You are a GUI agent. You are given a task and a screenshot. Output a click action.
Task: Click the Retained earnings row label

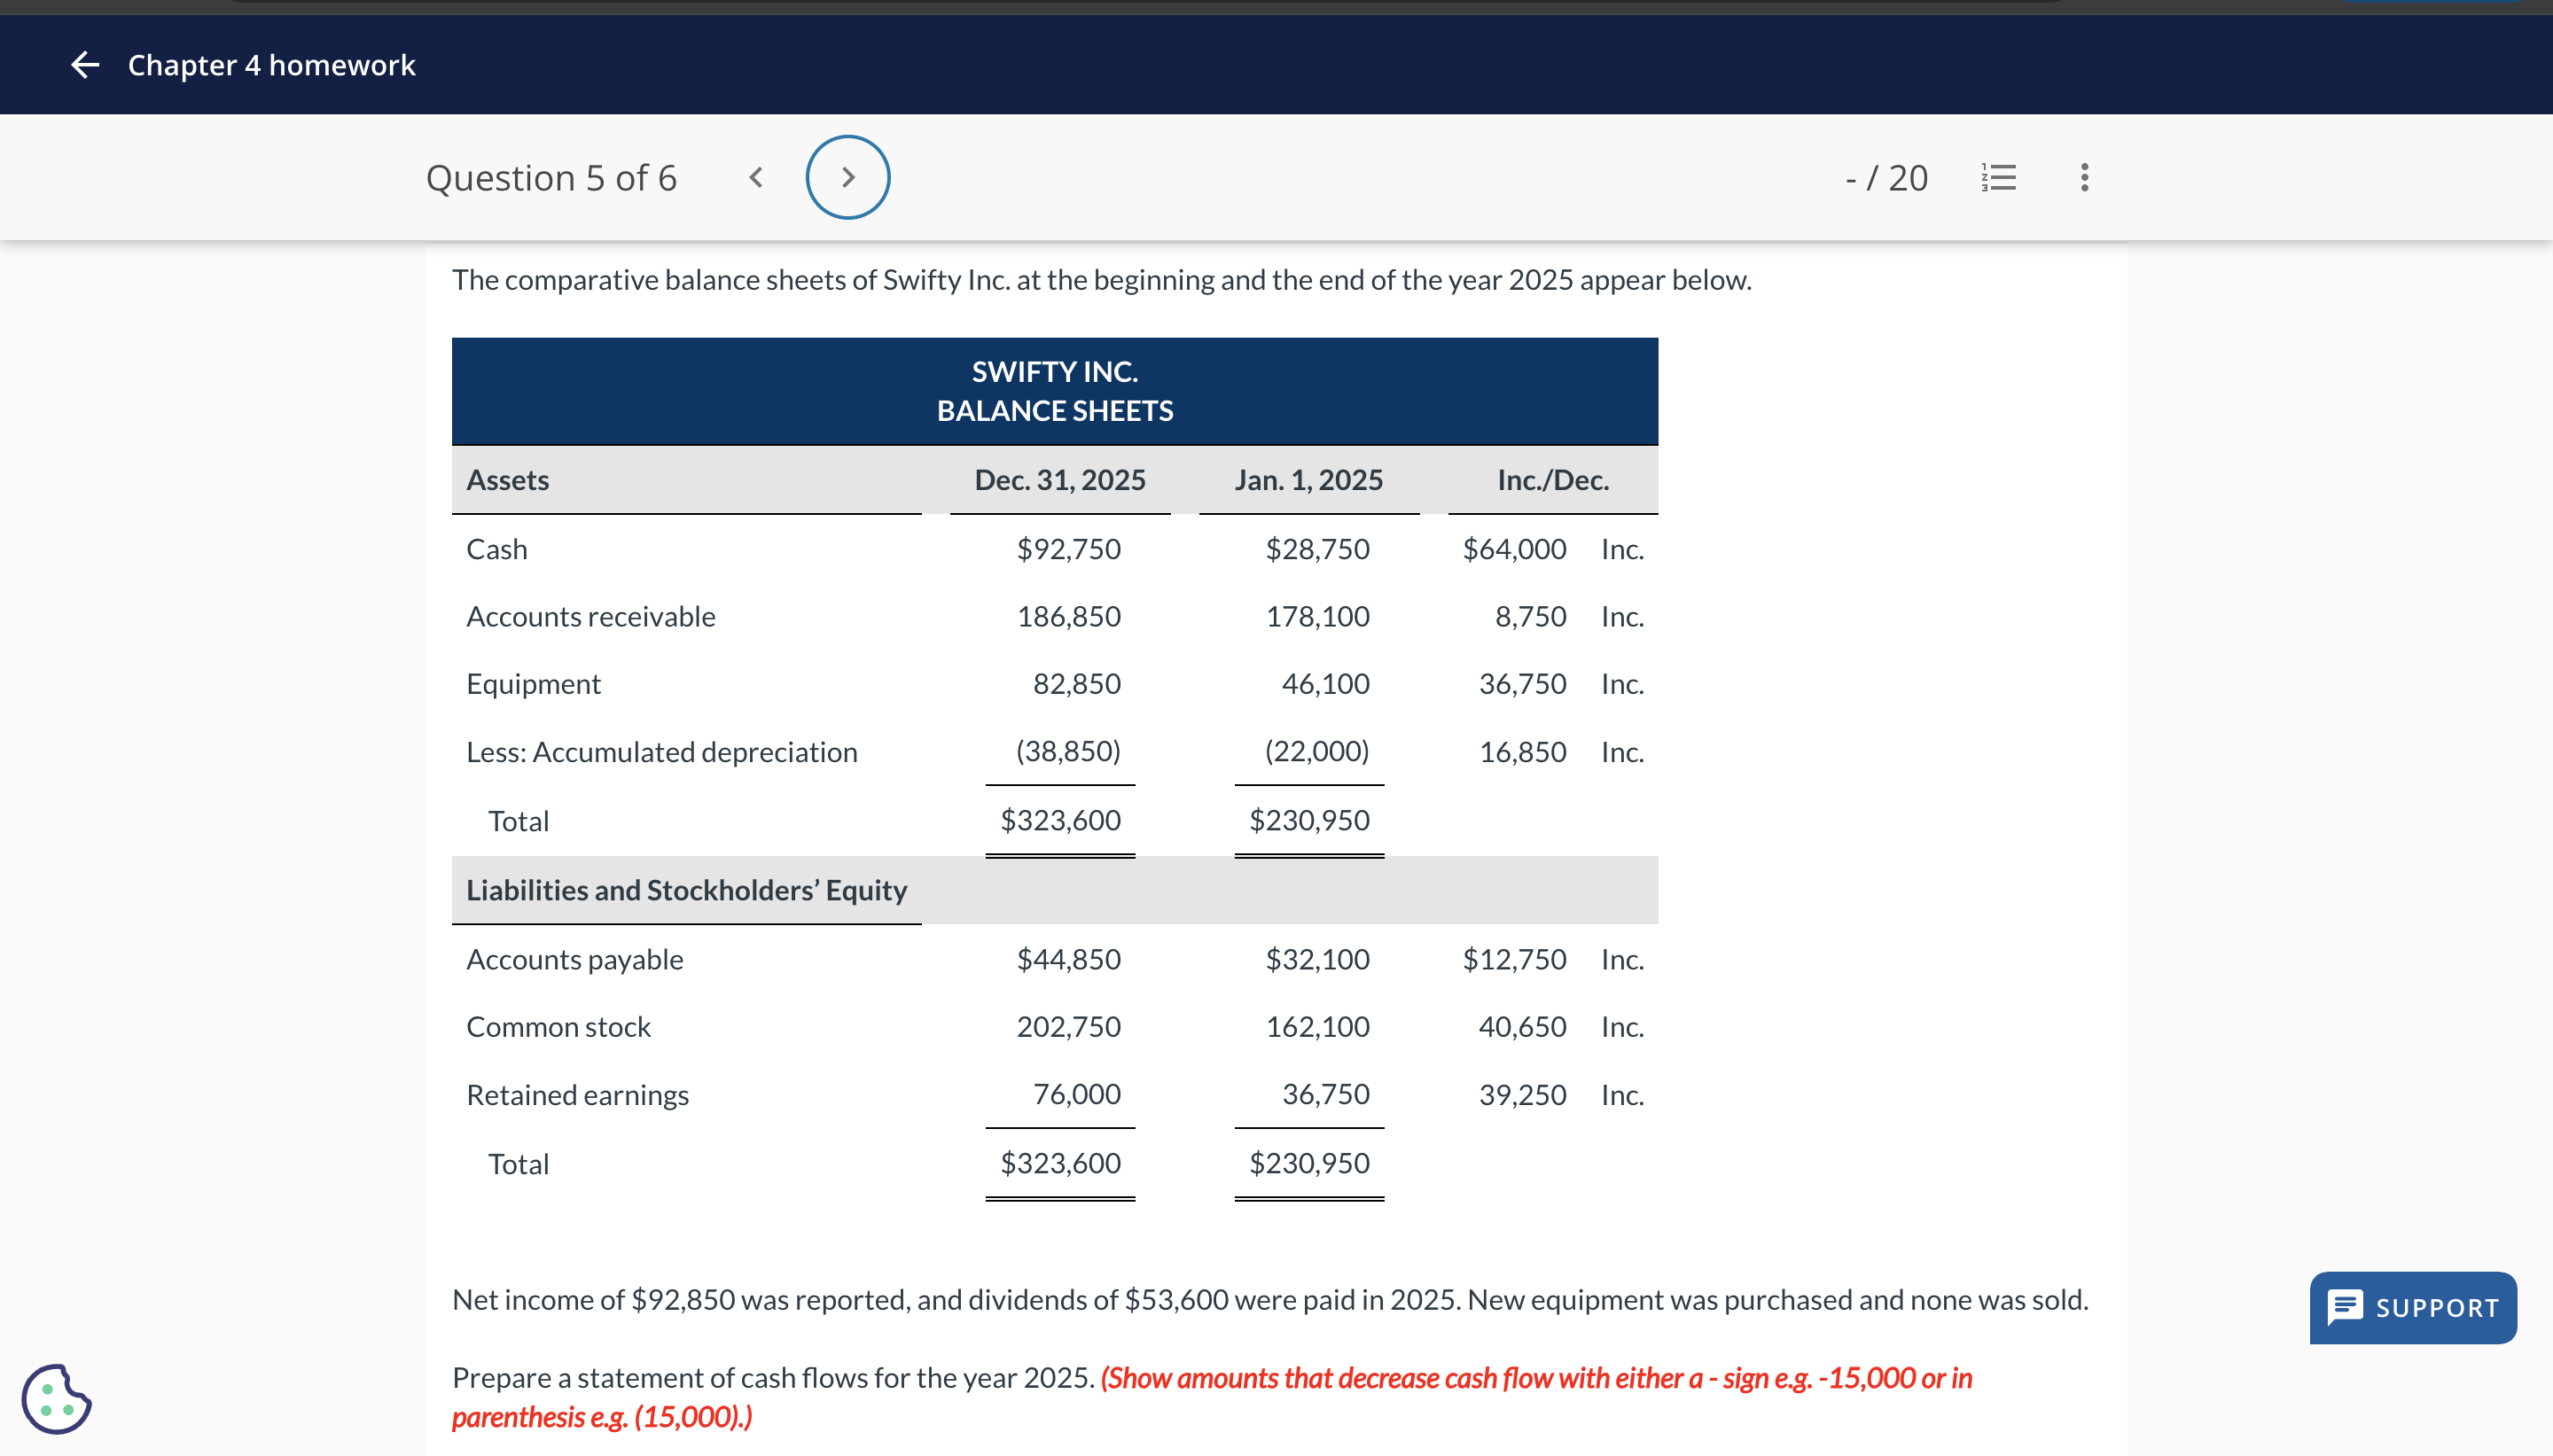coord(577,1095)
